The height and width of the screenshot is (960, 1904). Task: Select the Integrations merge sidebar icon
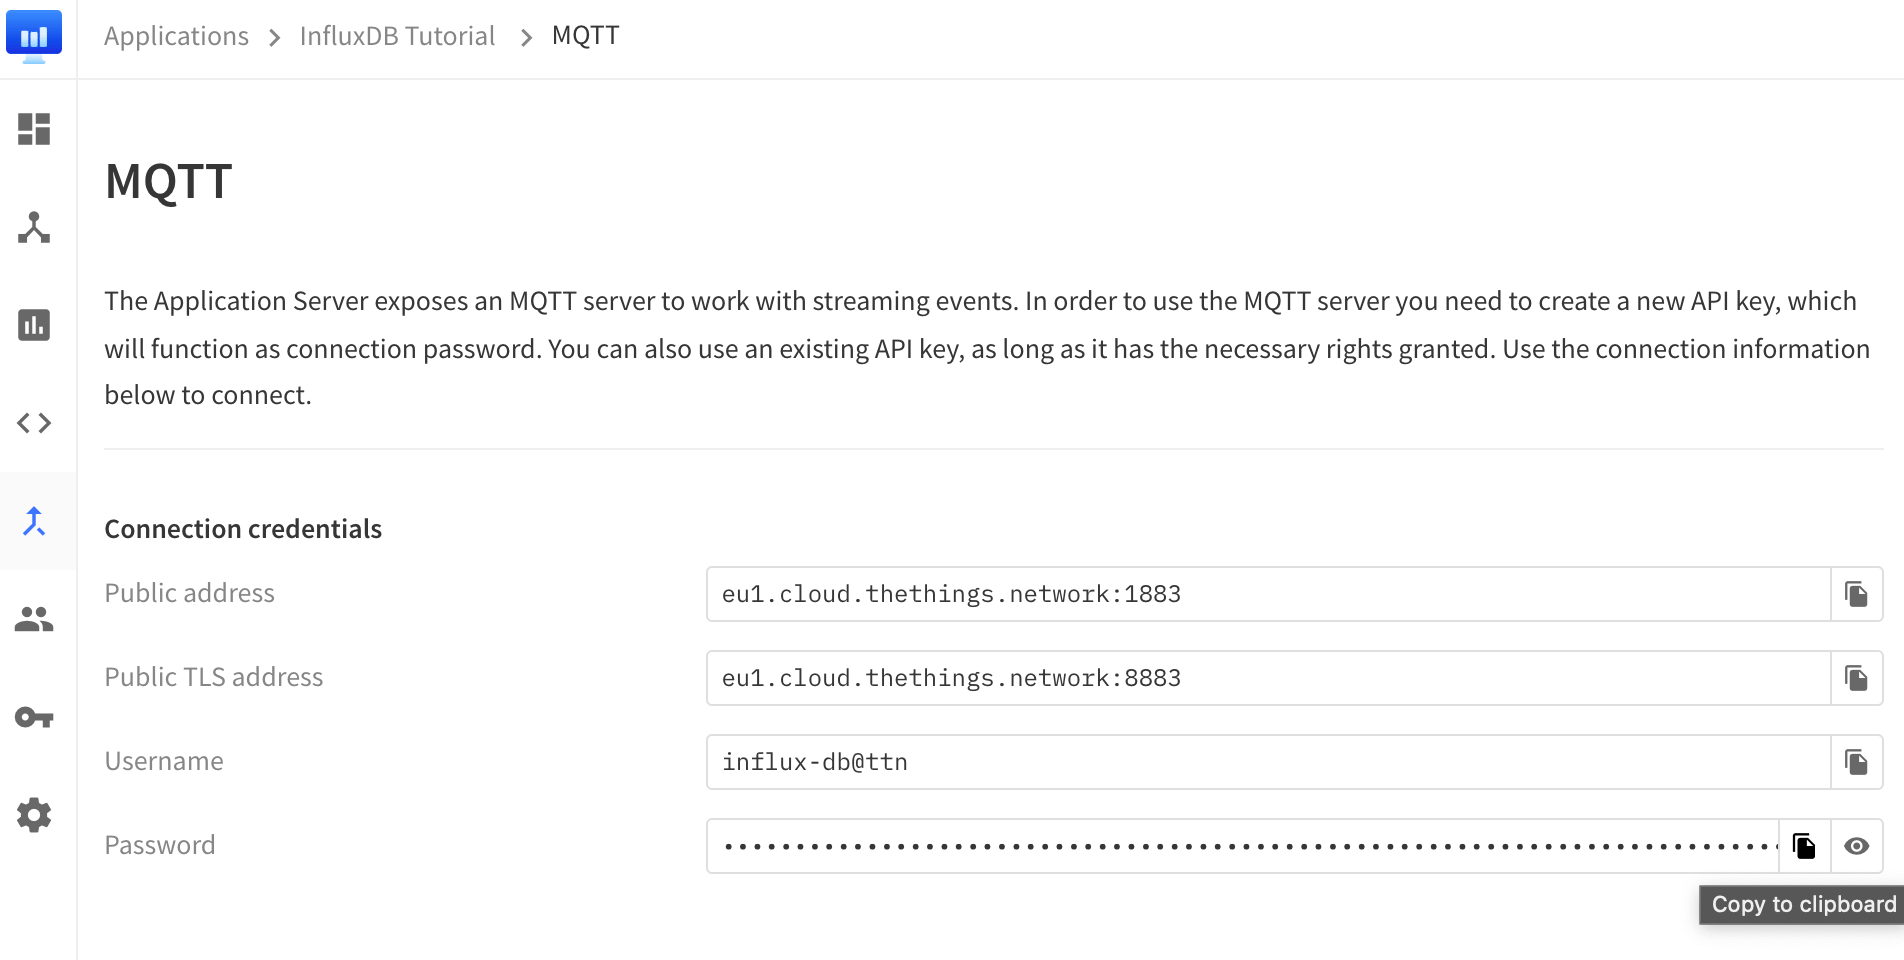click(x=34, y=521)
